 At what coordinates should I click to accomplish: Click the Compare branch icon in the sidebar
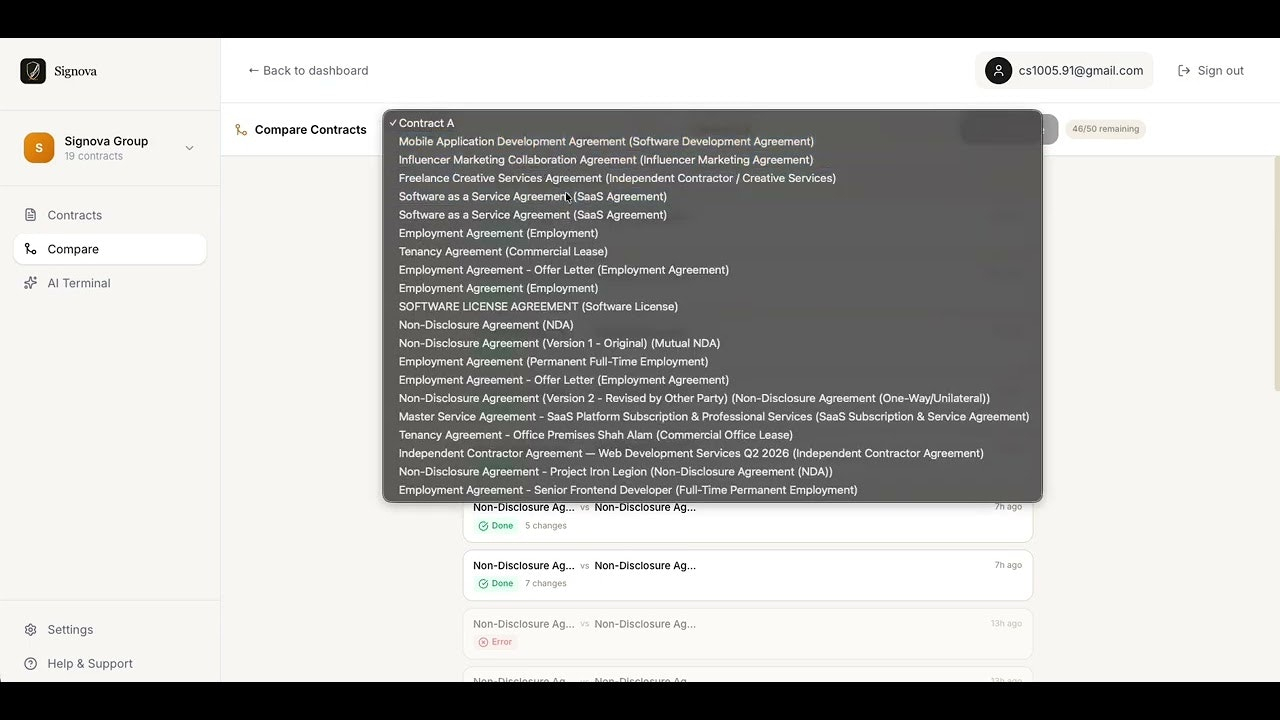(x=31, y=249)
